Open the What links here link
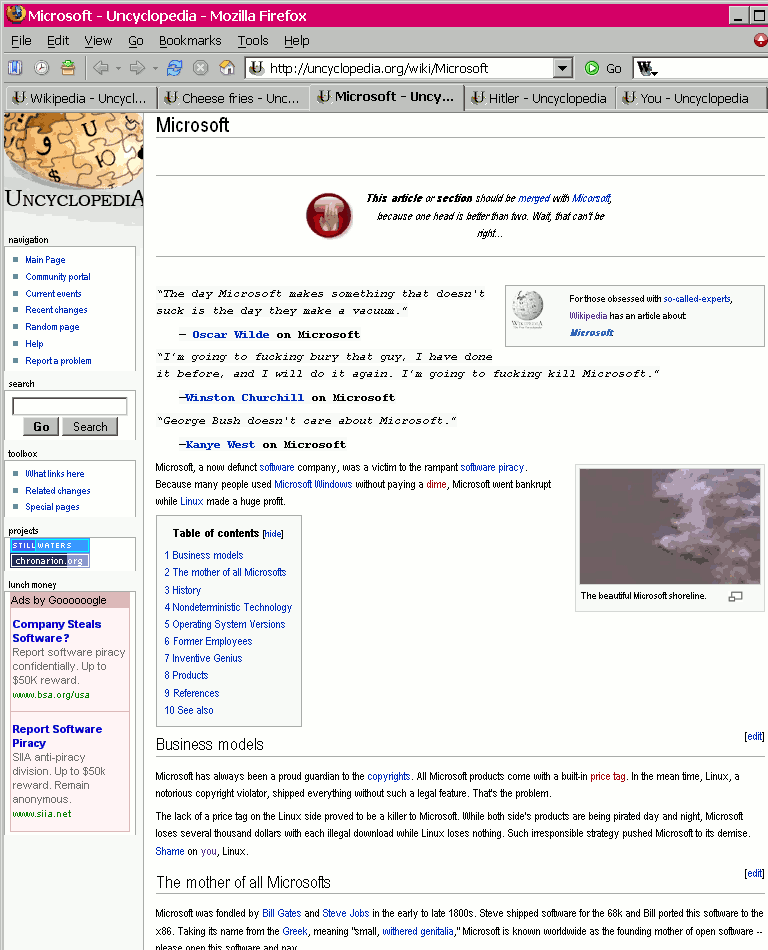Image resolution: width=768 pixels, height=950 pixels. click(55, 474)
